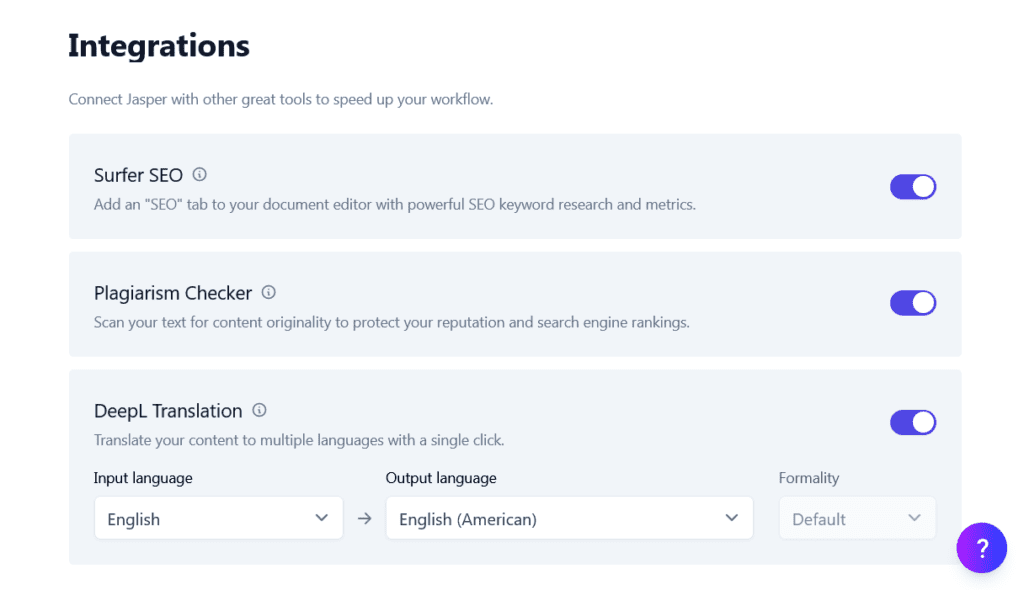Click the Input language dropdown chevron
Image resolution: width=1024 pixels, height=590 pixels.
322,518
